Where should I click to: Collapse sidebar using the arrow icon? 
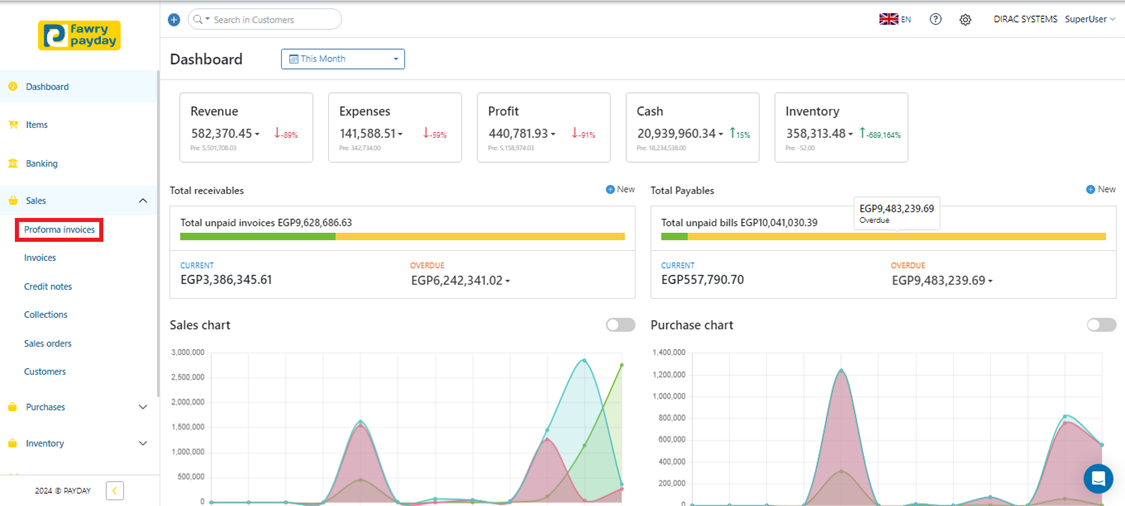(x=115, y=490)
